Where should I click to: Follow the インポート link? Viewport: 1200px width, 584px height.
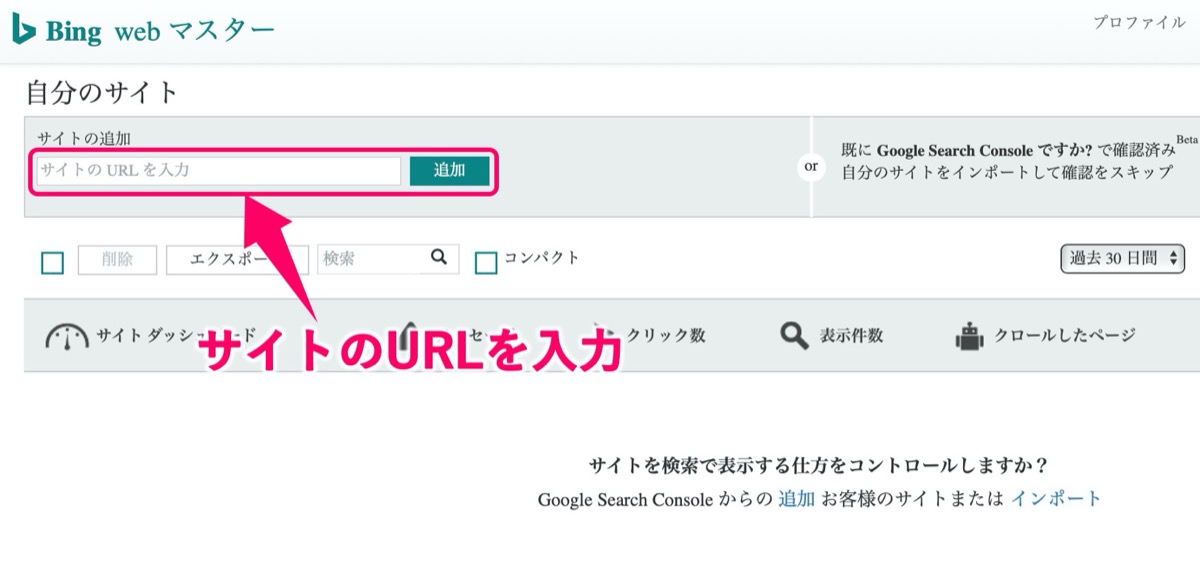pyautogui.click(x=1056, y=499)
